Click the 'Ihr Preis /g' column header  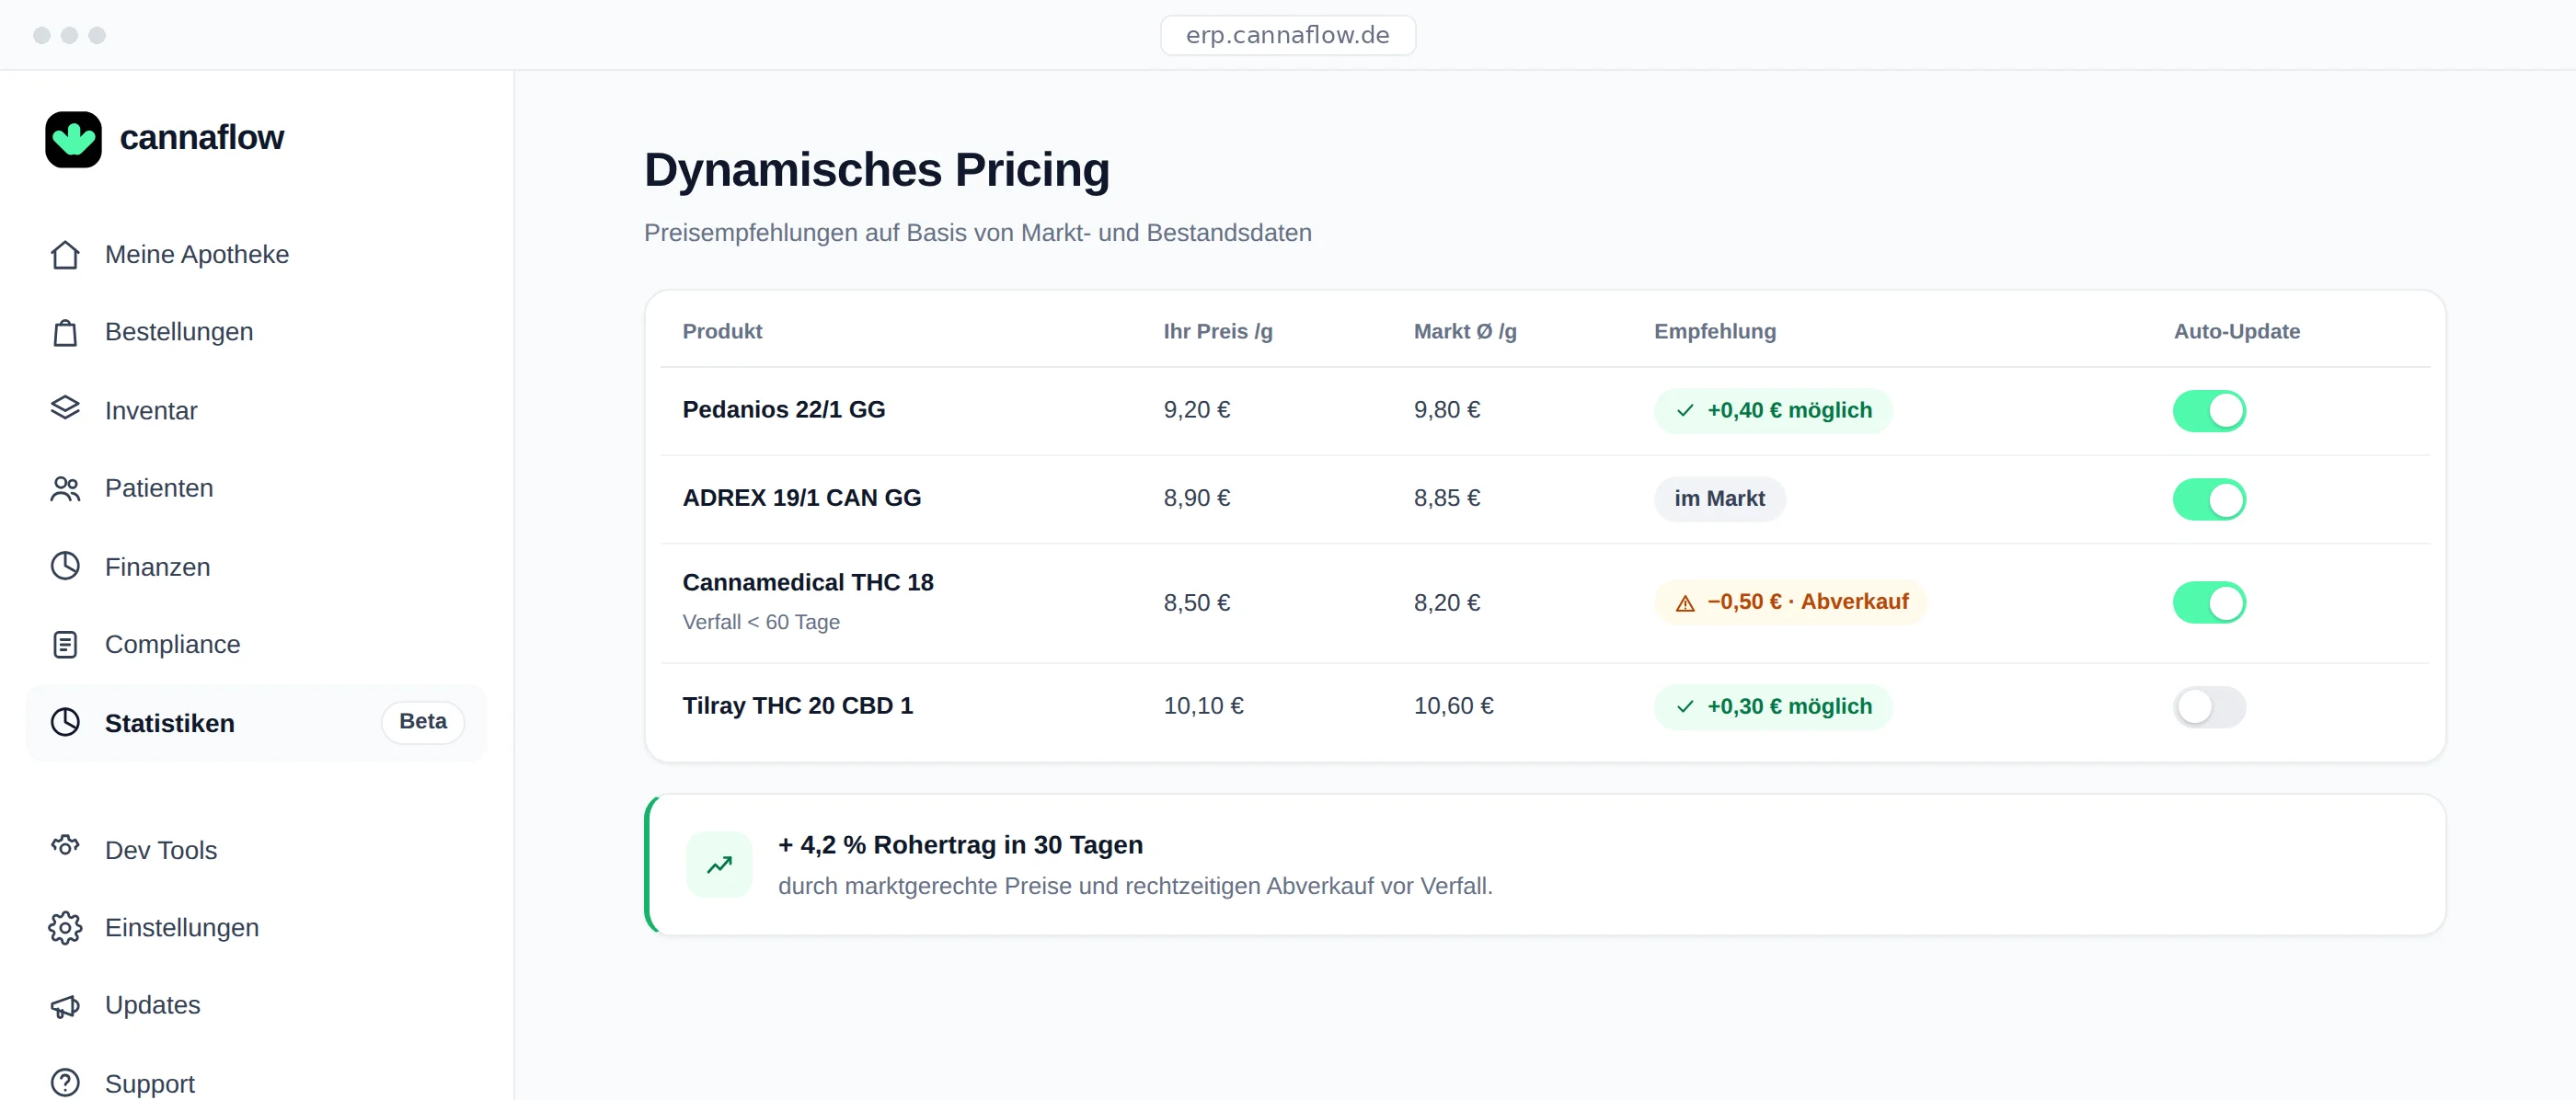[1218, 331]
